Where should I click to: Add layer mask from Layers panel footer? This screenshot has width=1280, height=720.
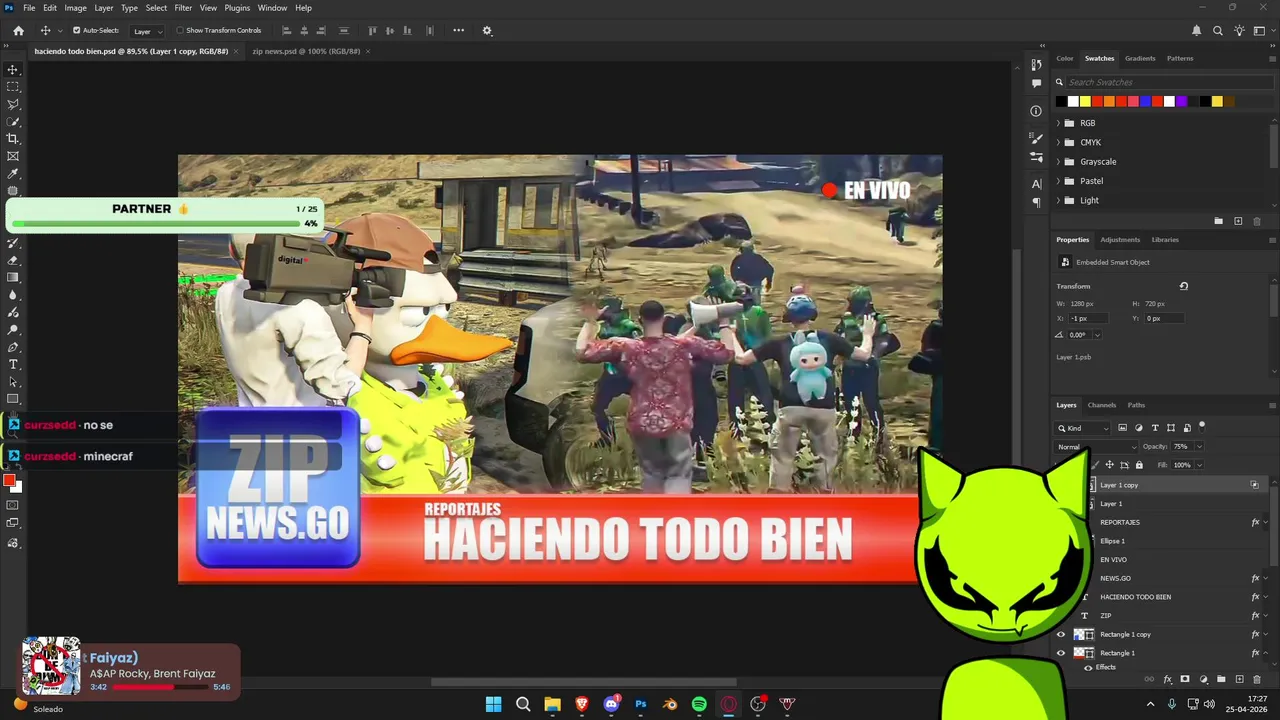(x=1185, y=679)
